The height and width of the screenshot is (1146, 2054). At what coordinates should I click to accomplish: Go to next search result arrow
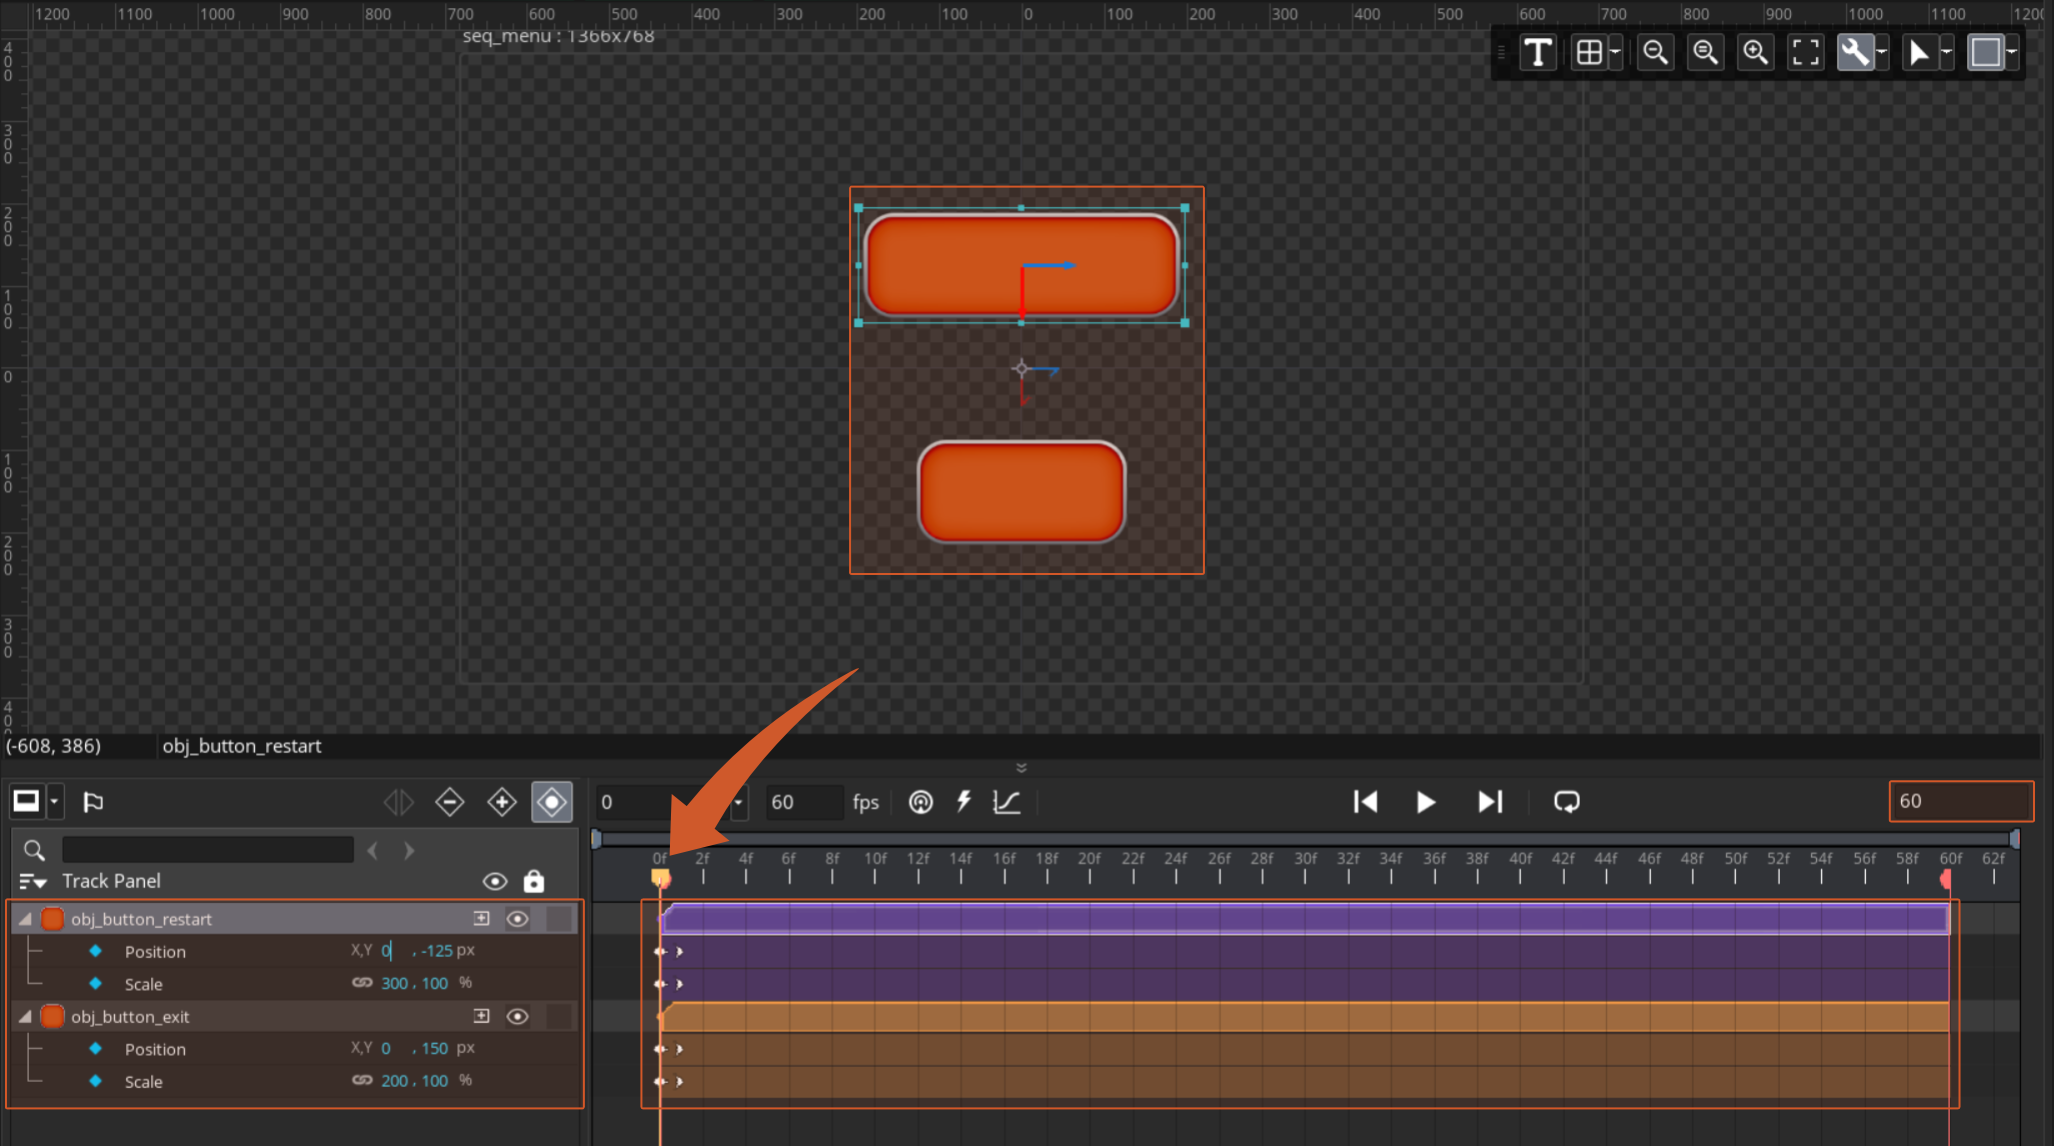408,851
